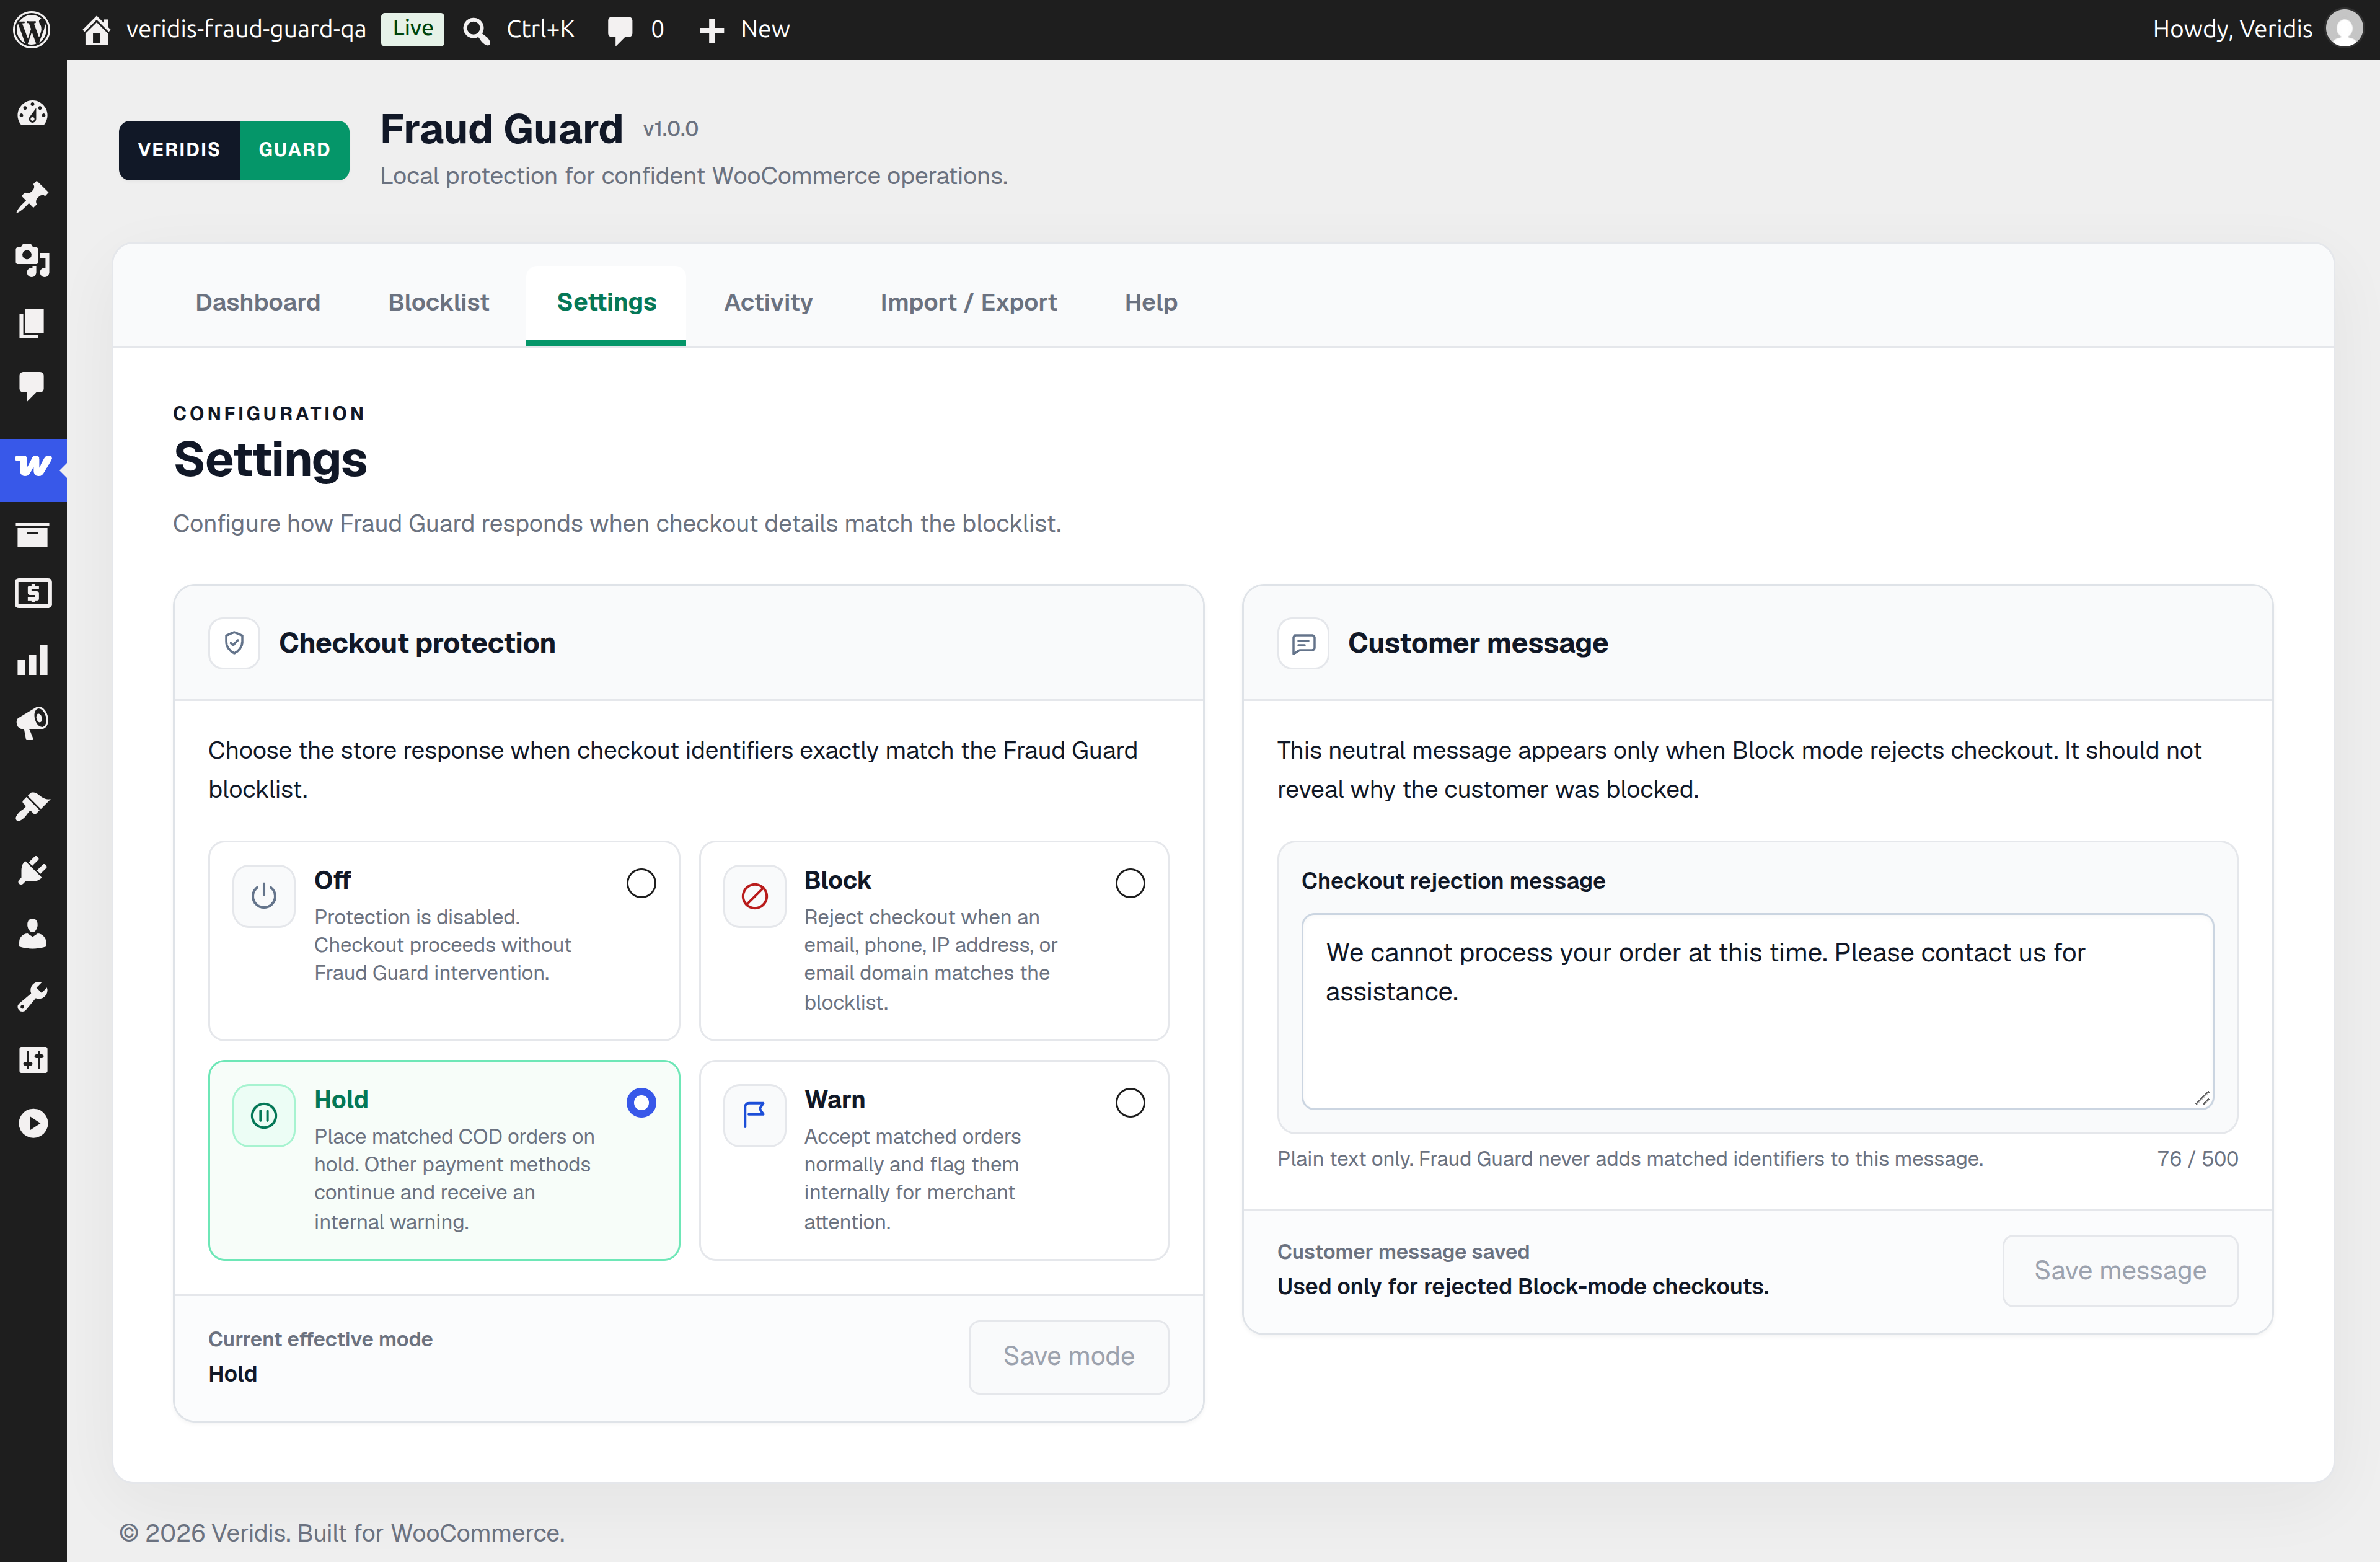Open Payments dollar sidebar icon
2380x1562 pixels.
pyautogui.click(x=32, y=594)
